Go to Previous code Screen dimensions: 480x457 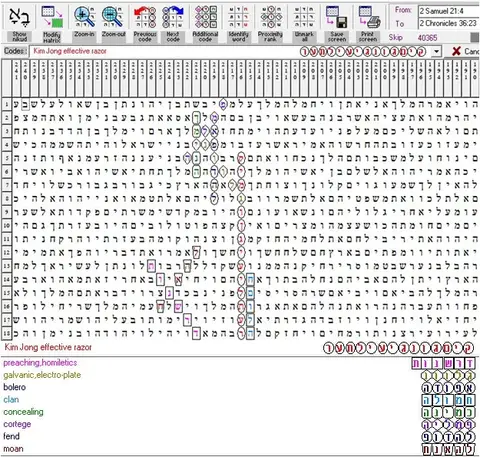click(x=145, y=17)
